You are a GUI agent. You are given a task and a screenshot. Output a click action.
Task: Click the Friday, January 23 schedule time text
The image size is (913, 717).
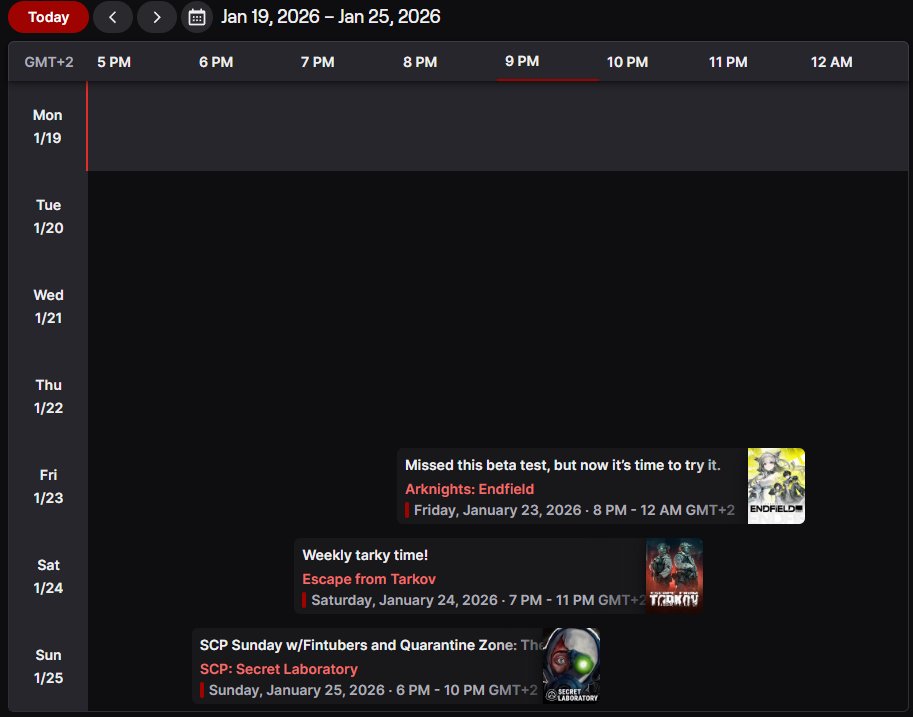(574, 510)
